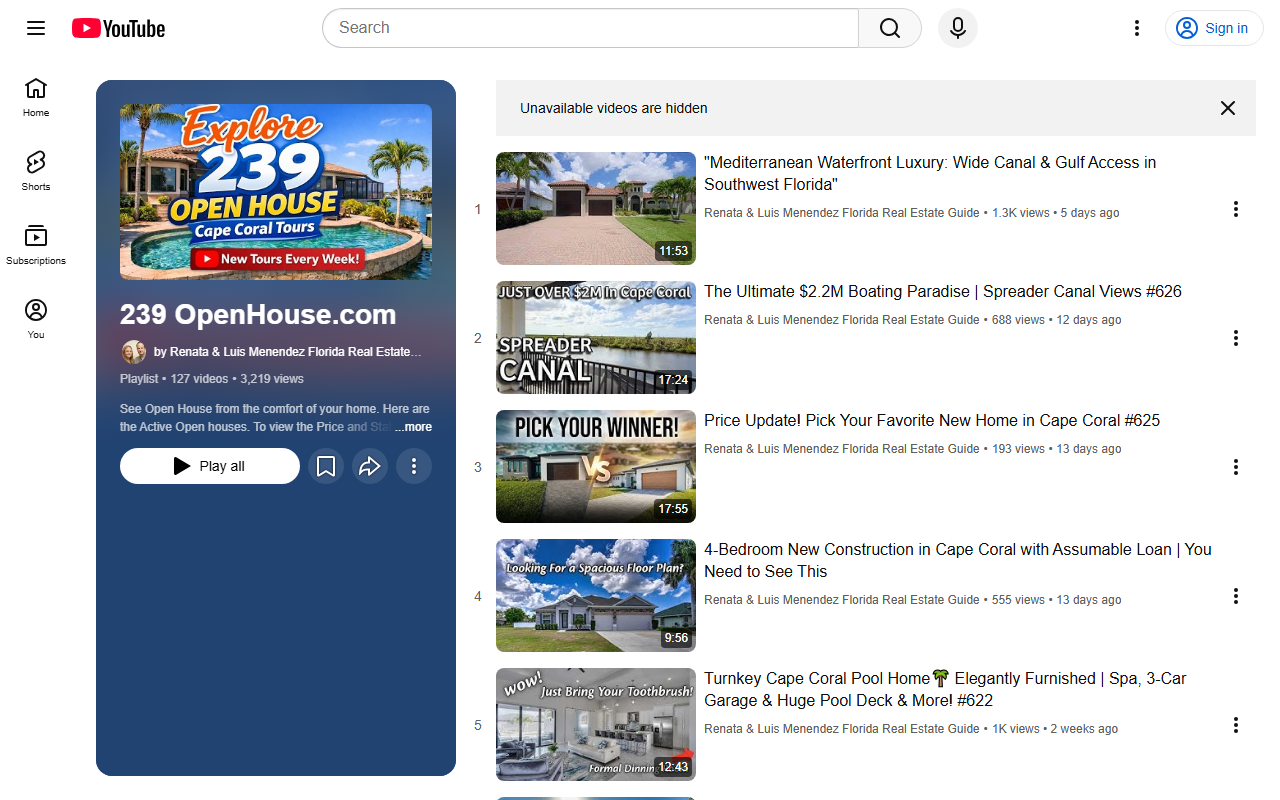Click channel name under Mediterranean Waterfront Luxury video
This screenshot has width=1280, height=800.
click(842, 213)
